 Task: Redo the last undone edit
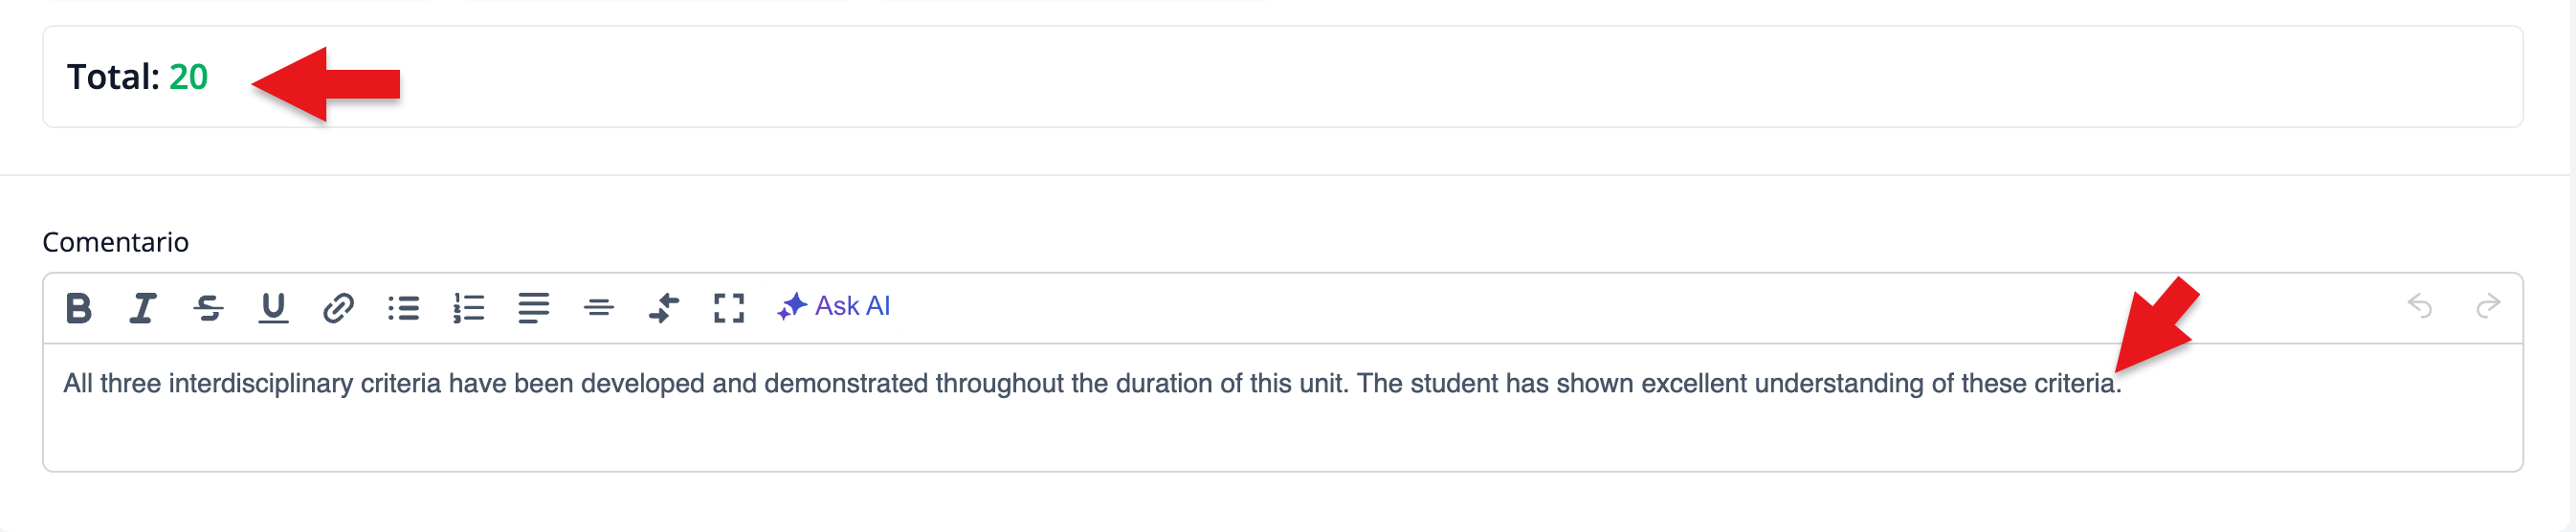(2488, 306)
